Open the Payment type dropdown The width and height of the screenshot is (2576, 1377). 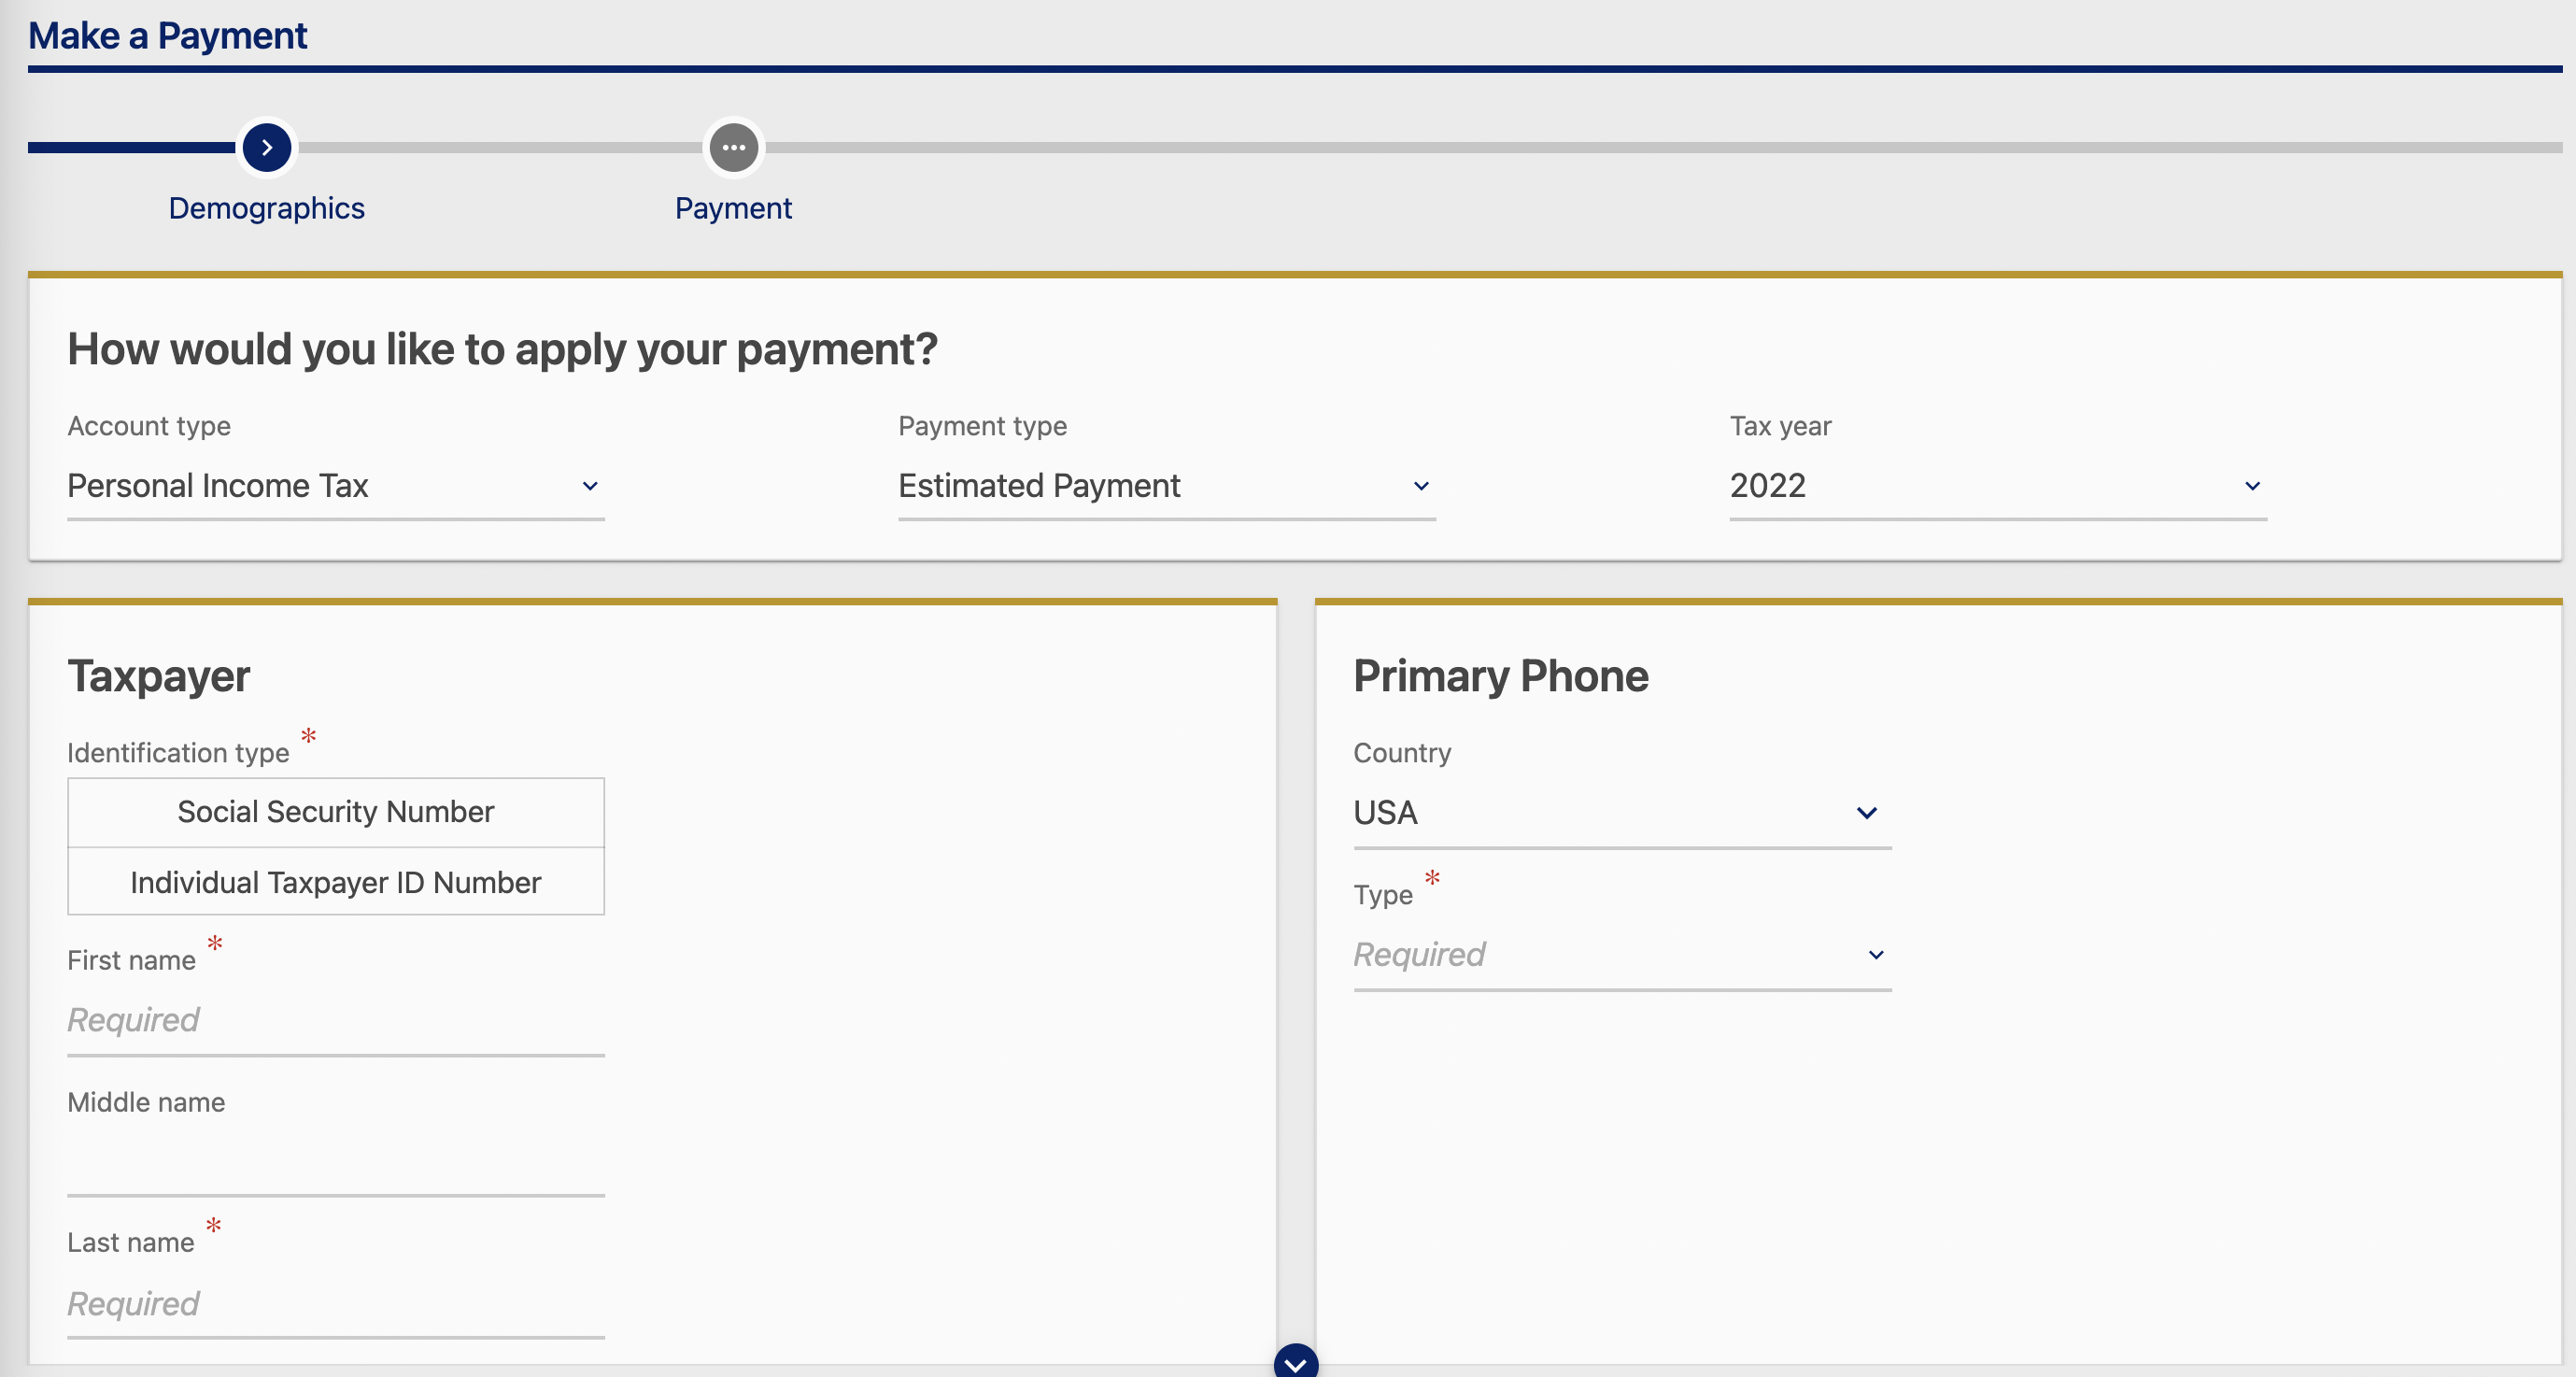[x=1167, y=486]
